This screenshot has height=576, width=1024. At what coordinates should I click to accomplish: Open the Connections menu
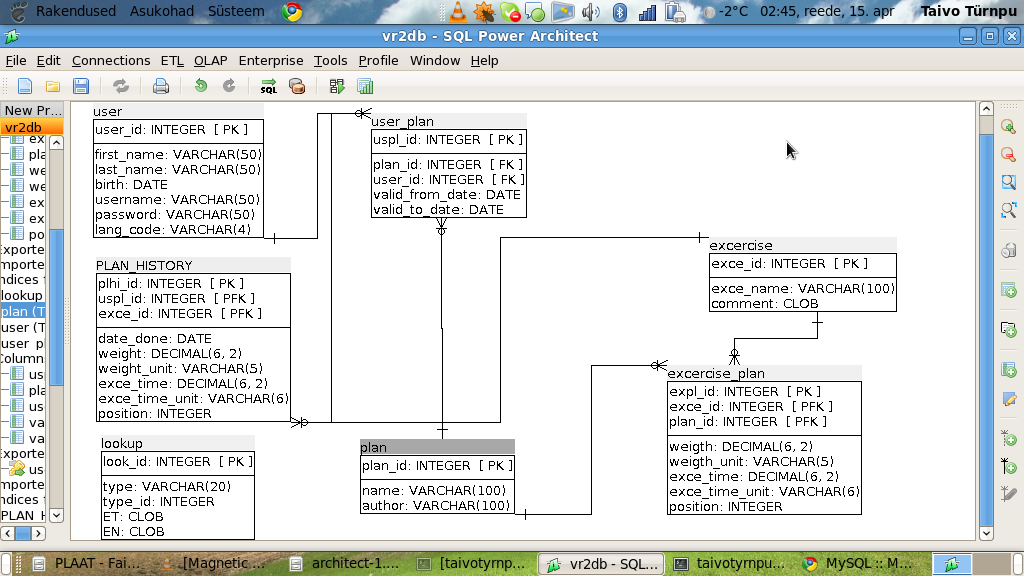pyautogui.click(x=111, y=61)
